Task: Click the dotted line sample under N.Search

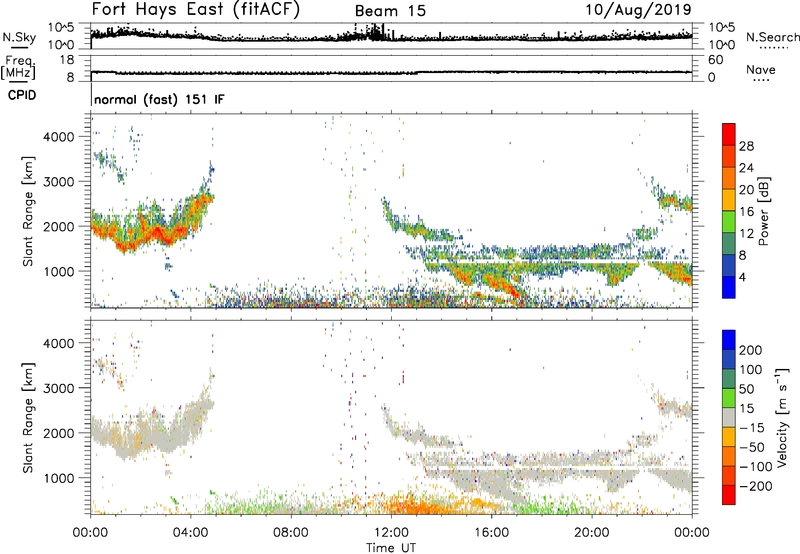Action: tap(774, 47)
